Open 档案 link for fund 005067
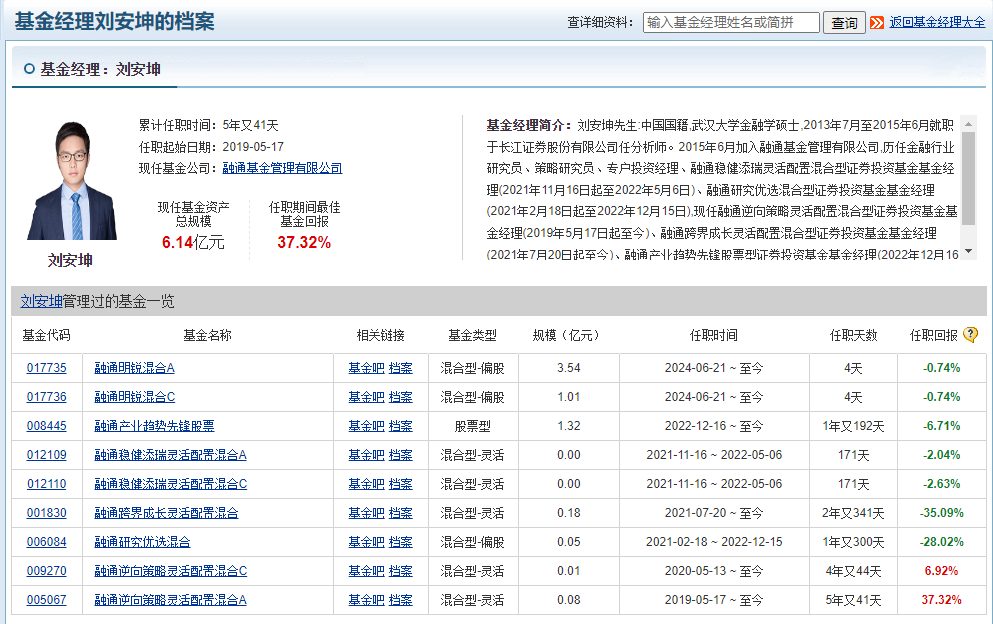 pos(400,600)
